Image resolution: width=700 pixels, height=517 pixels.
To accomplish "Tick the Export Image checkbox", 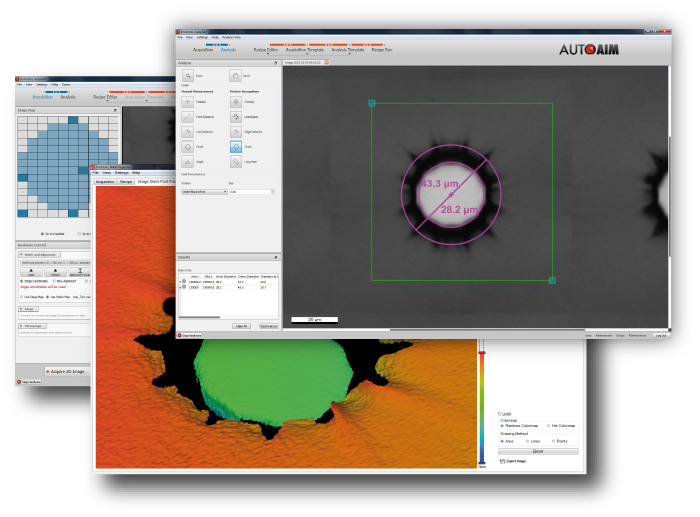I will click(502, 462).
